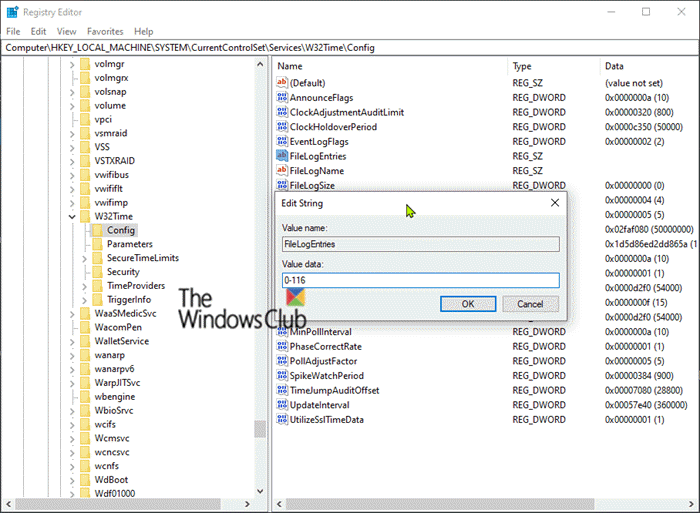
Task: Click the wcifs folder icon
Action: 85,424
